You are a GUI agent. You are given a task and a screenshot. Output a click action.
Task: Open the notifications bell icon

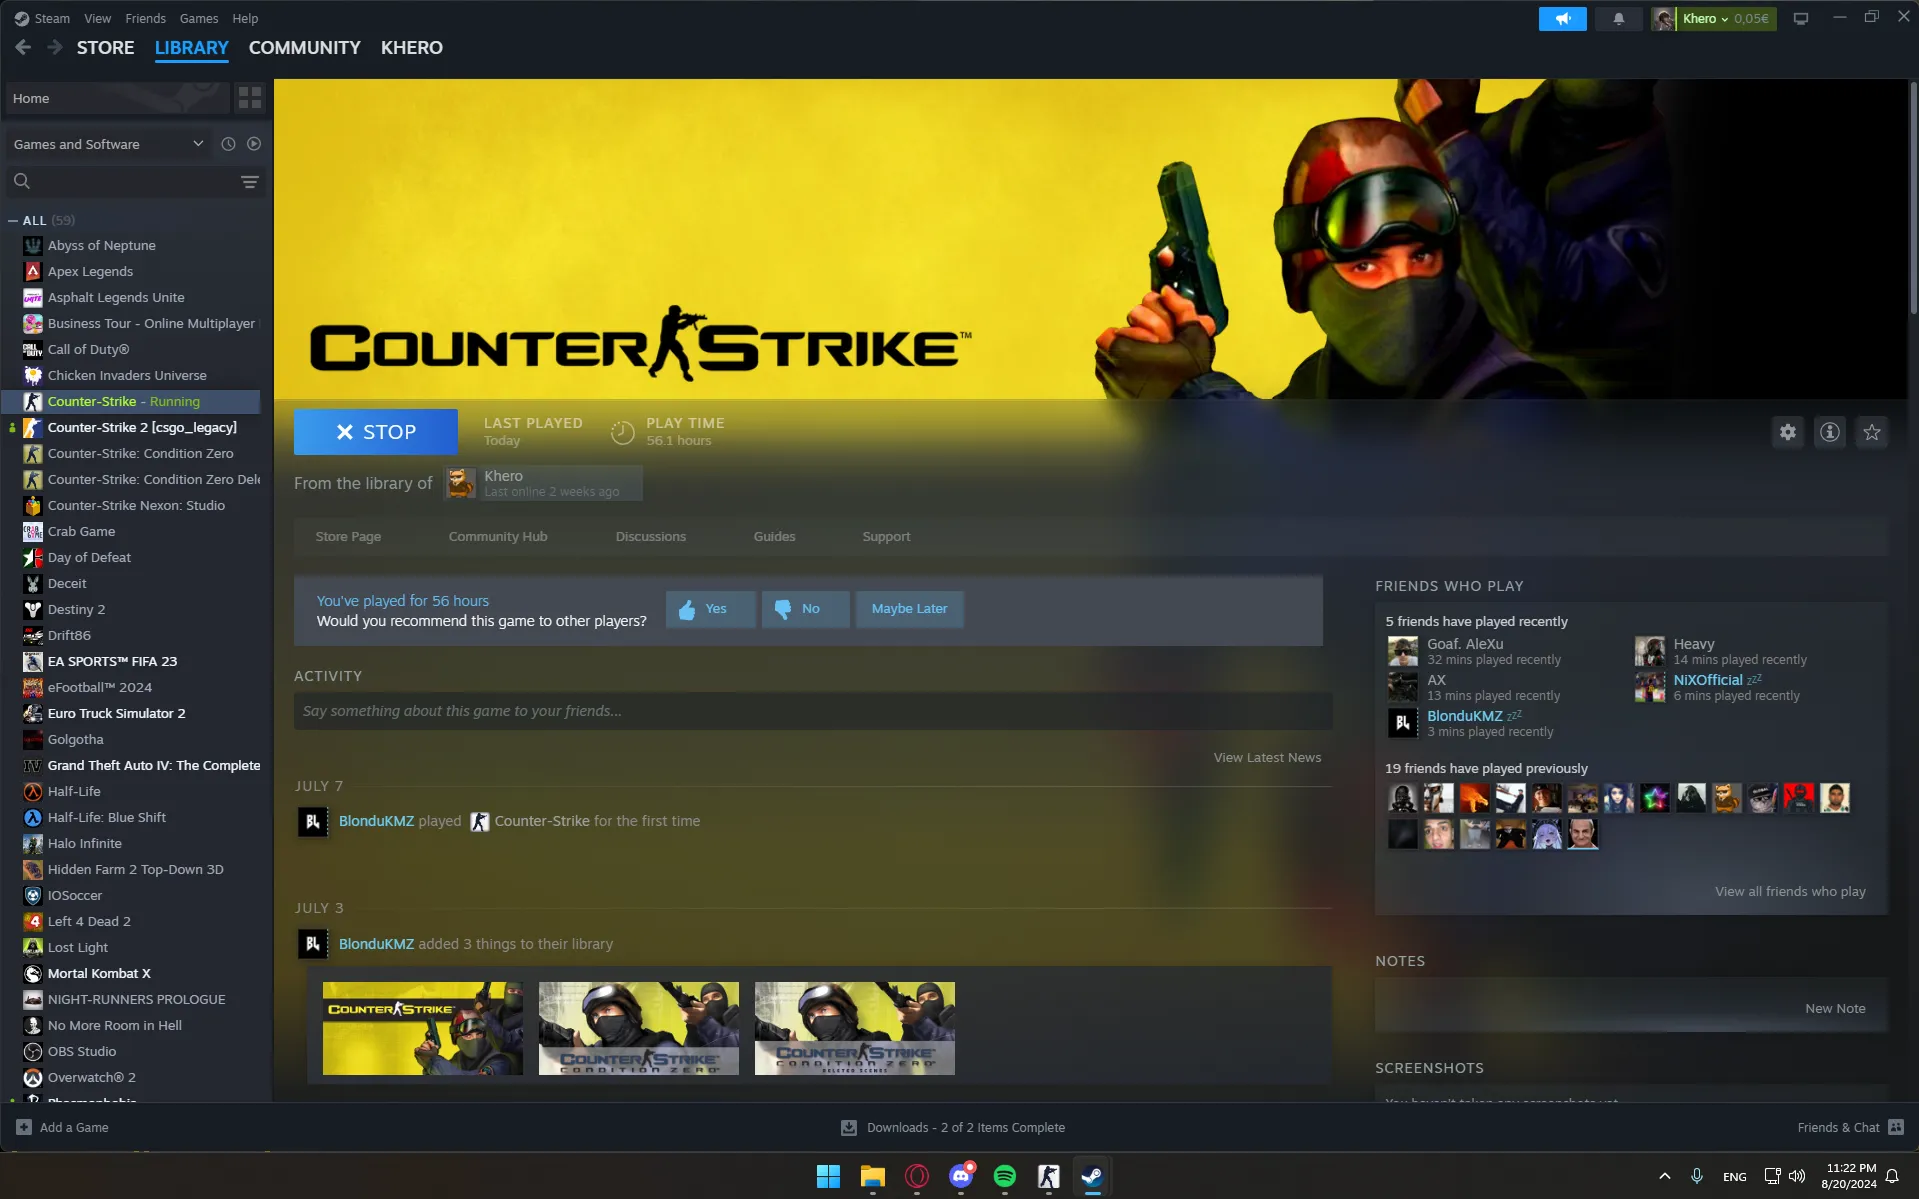click(x=1618, y=18)
